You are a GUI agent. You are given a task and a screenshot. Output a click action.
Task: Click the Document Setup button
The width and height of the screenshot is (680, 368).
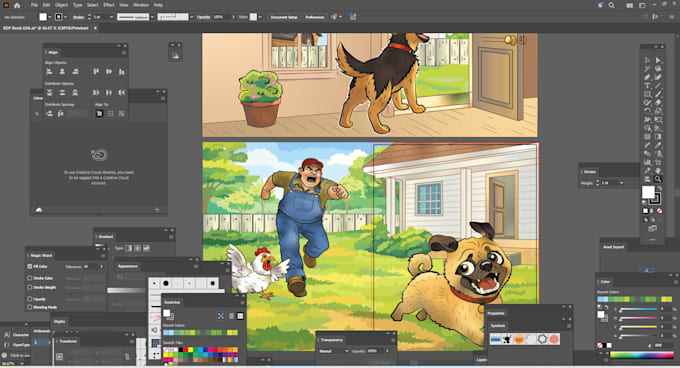(x=284, y=17)
